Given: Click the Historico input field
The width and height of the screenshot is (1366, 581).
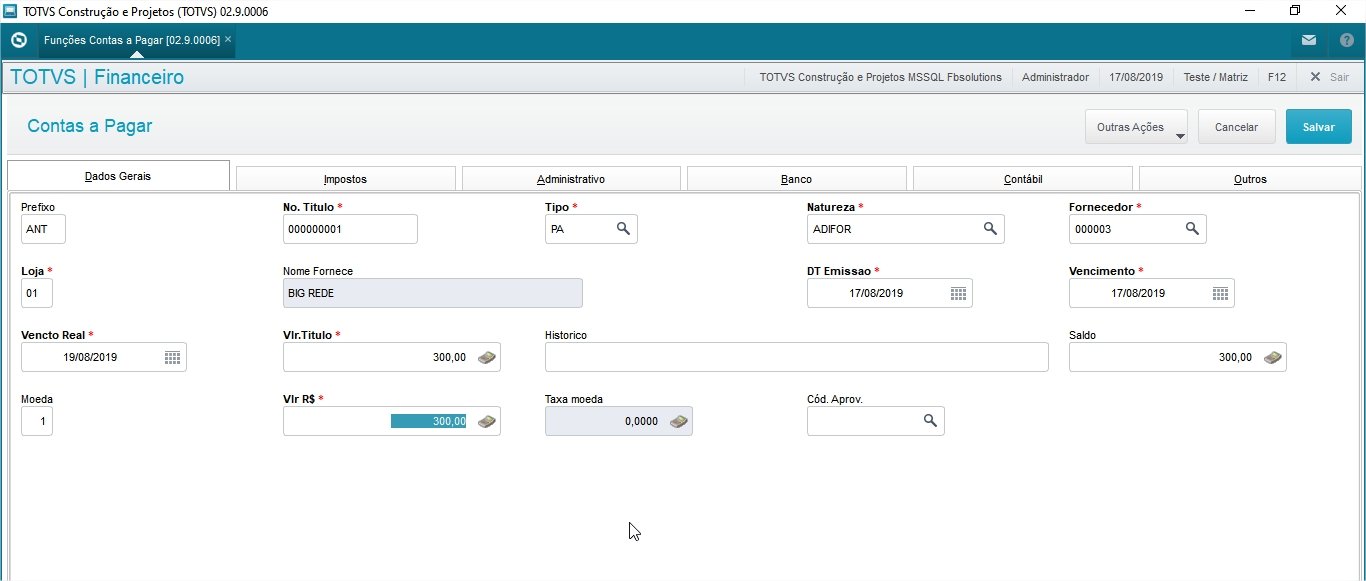Looking at the screenshot, I should coord(797,357).
